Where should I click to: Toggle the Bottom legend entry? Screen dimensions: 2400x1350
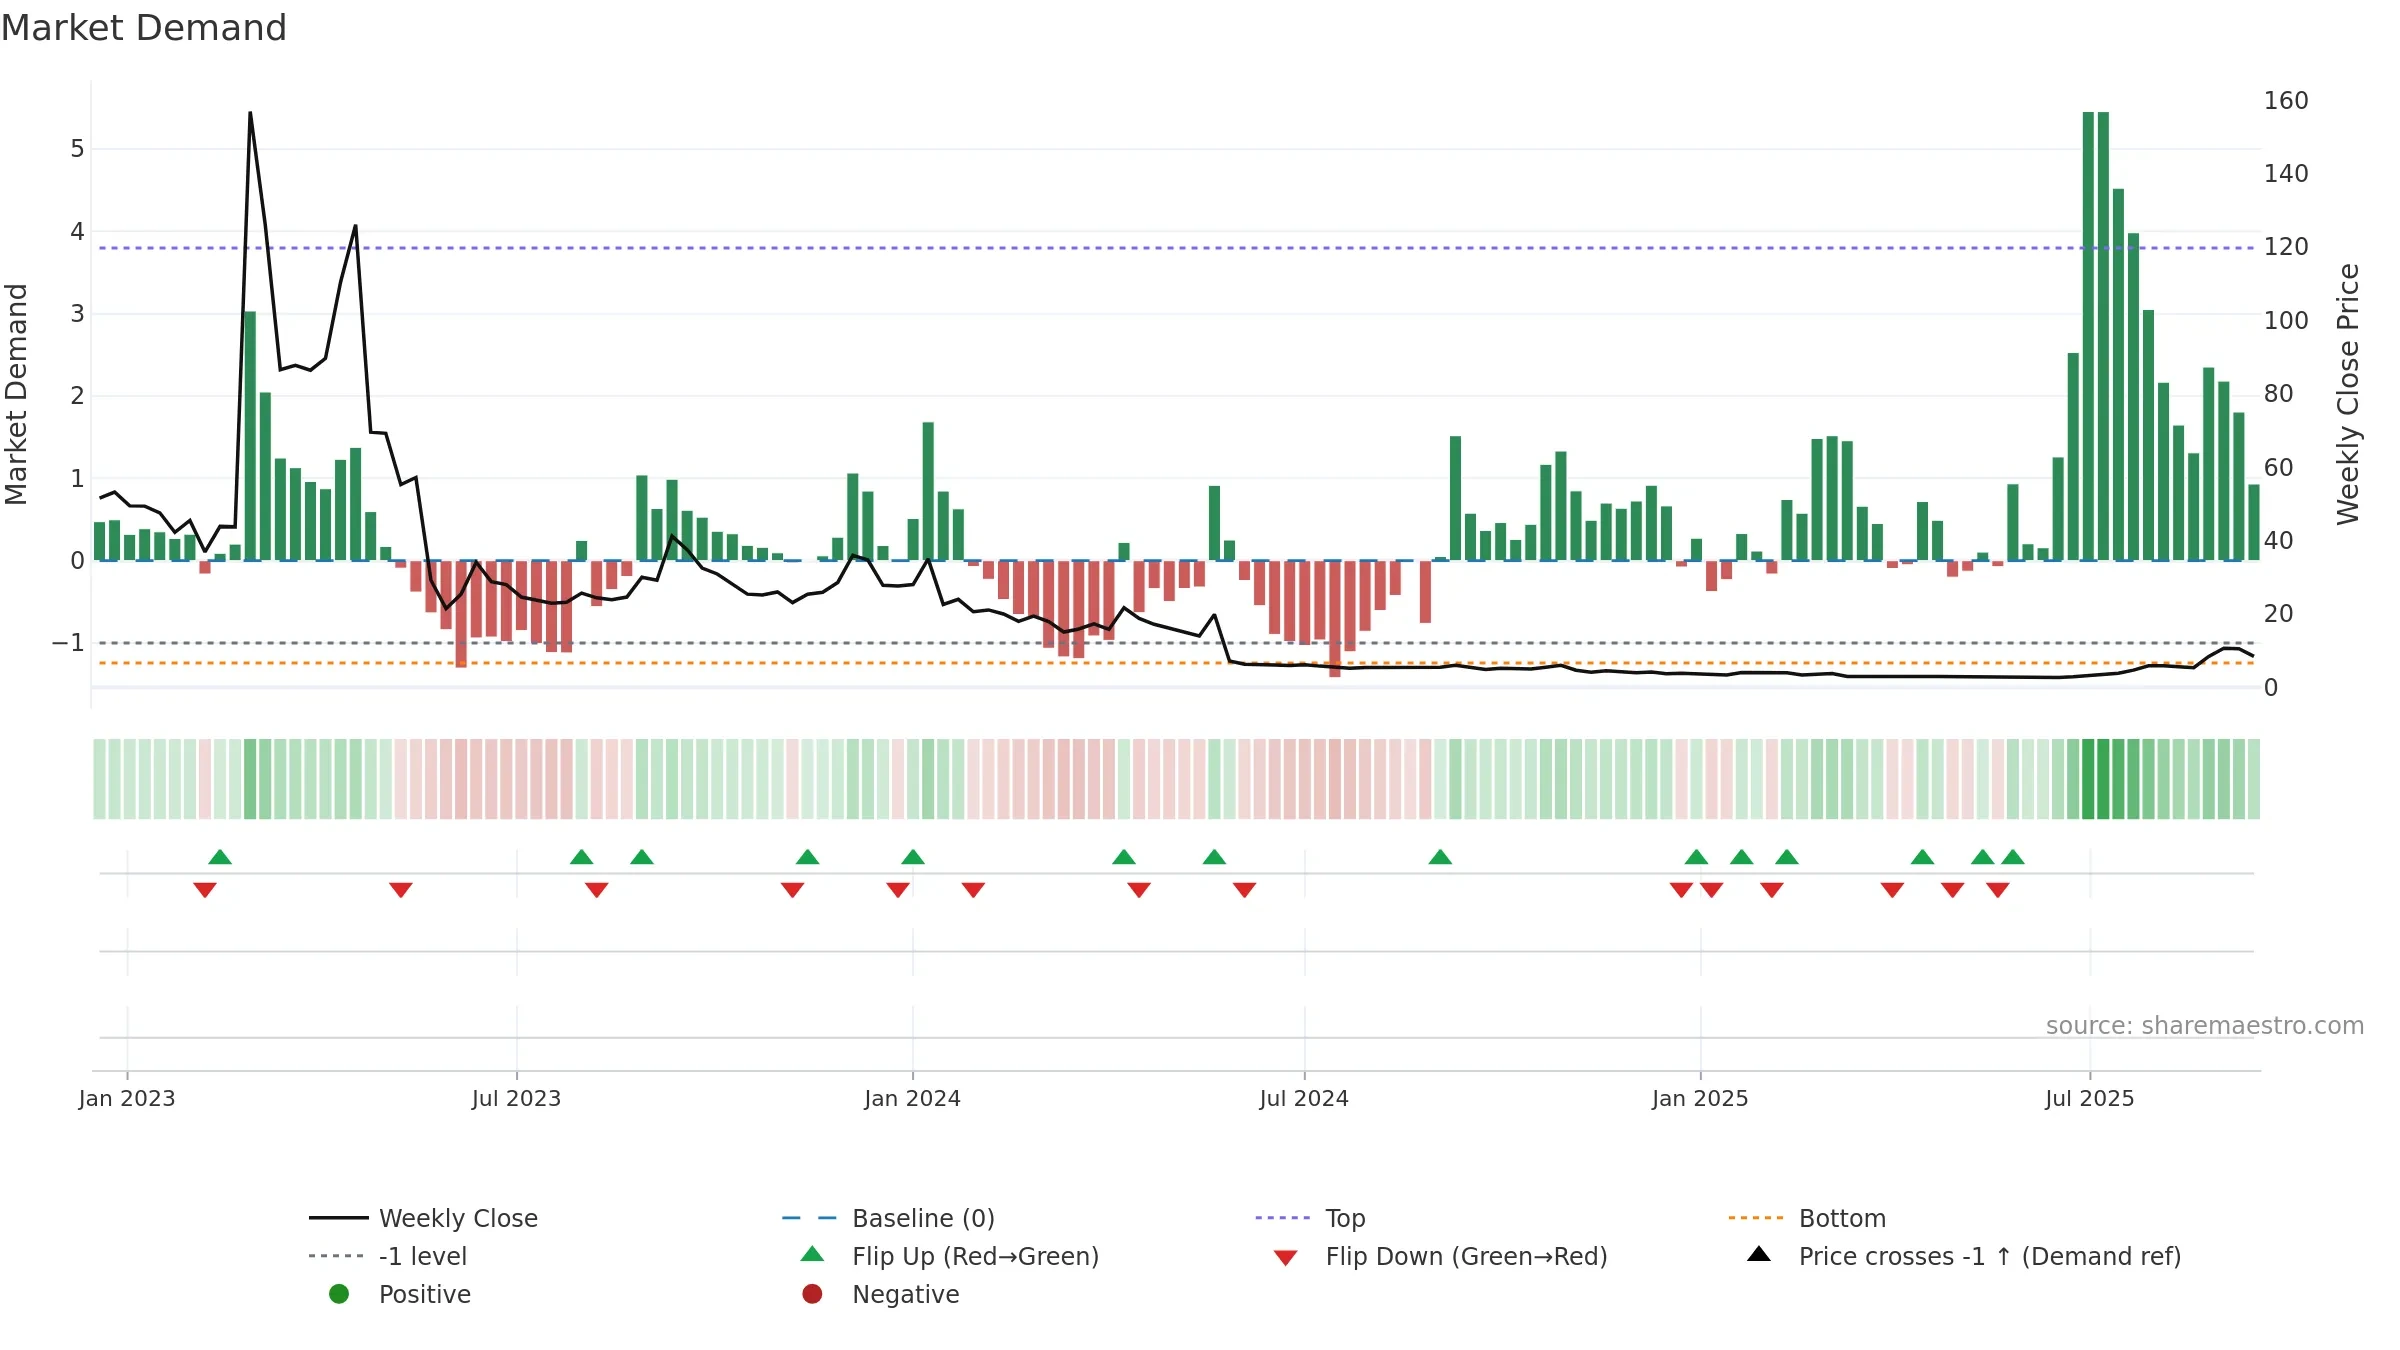coord(1806,1218)
